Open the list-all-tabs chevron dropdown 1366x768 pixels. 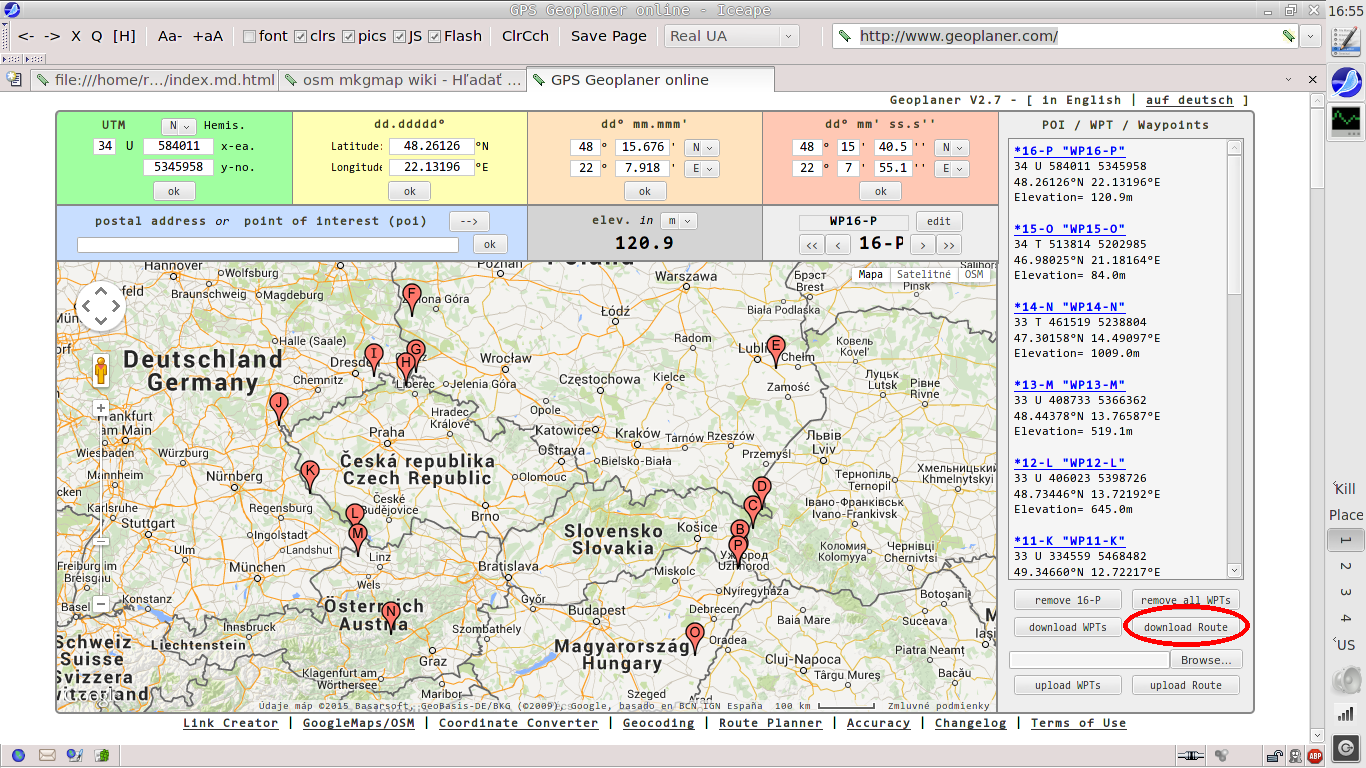[x=1286, y=80]
